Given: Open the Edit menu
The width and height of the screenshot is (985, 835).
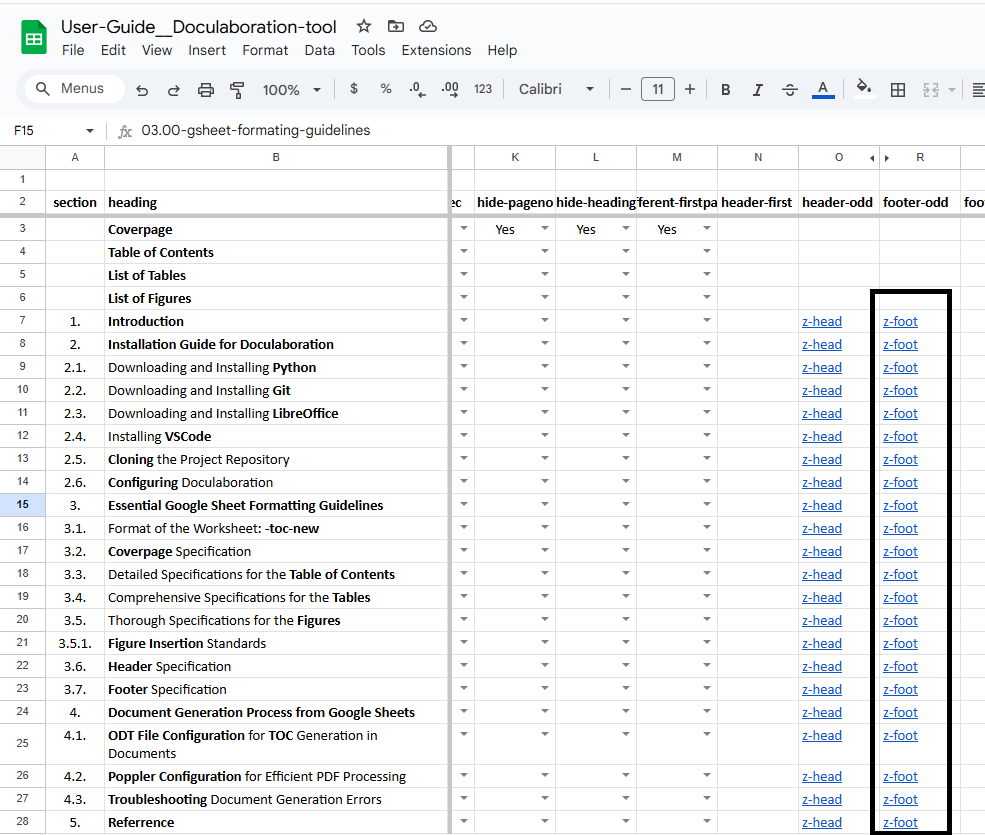Looking at the screenshot, I should click(113, 50).
